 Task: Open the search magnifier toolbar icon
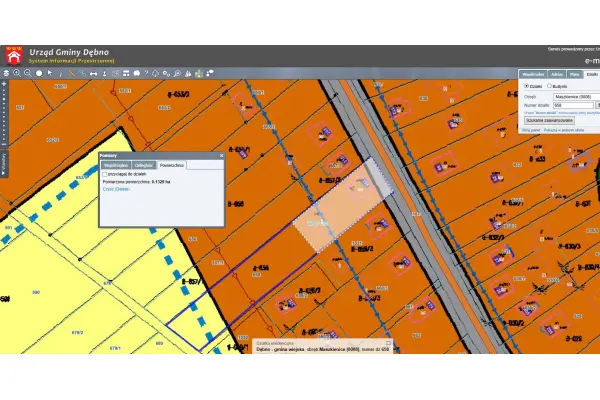pyautogui.click(x=177, y=73)
